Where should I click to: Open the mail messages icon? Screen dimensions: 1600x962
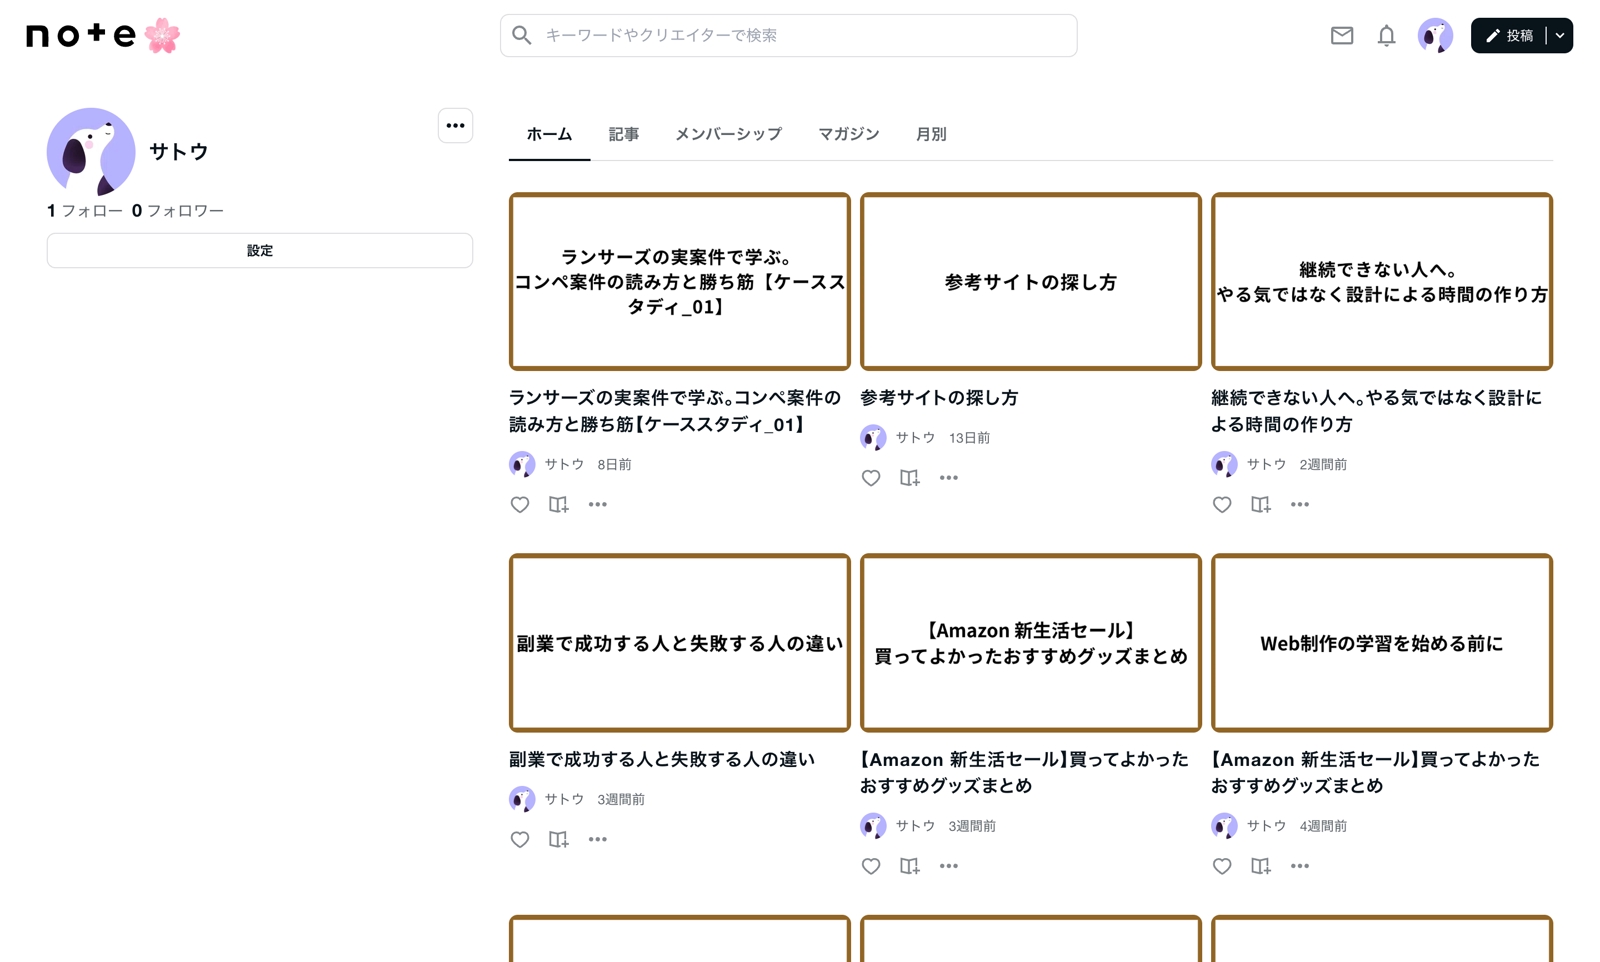click(x=1341, y=36)
